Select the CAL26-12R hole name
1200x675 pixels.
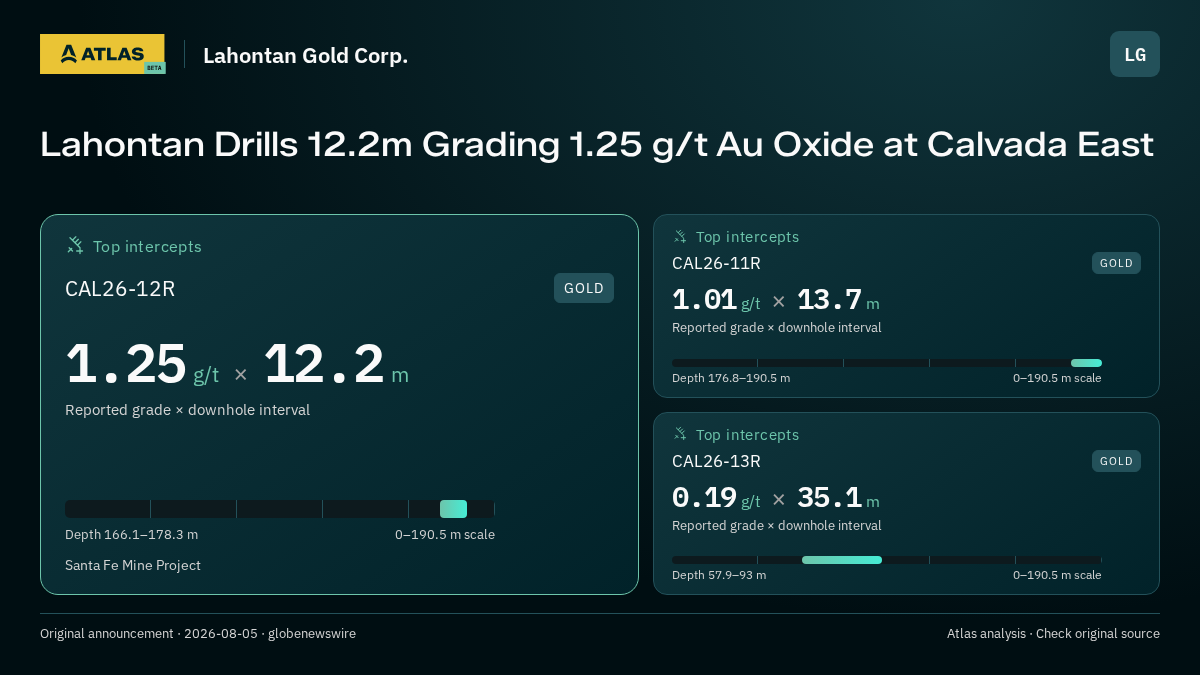(x=120, y=289)
